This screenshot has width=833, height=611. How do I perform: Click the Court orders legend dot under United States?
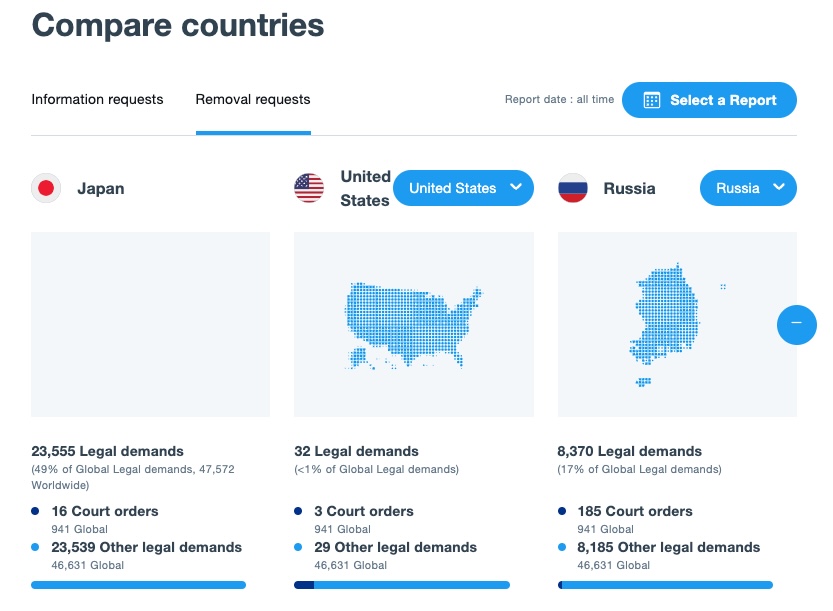click(x=300, y=511)
